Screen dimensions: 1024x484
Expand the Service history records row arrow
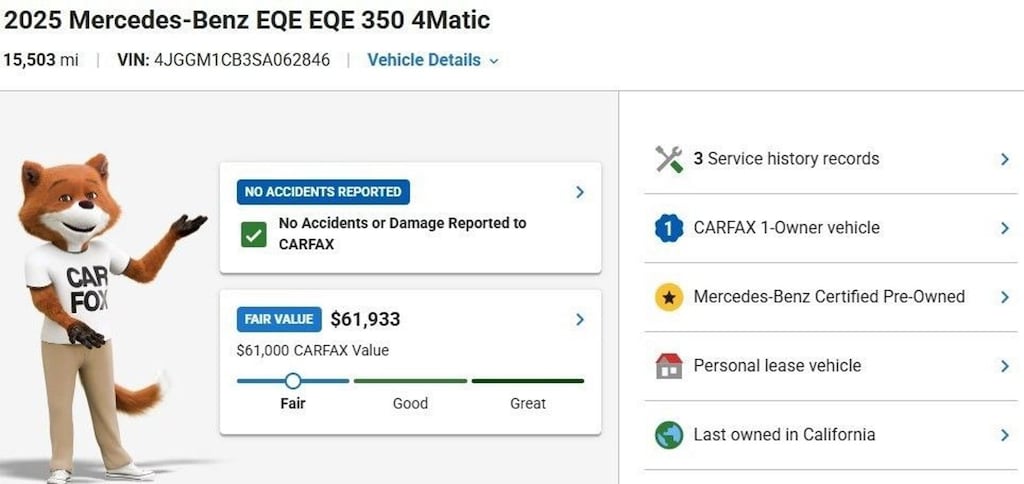pos(1005,159)
